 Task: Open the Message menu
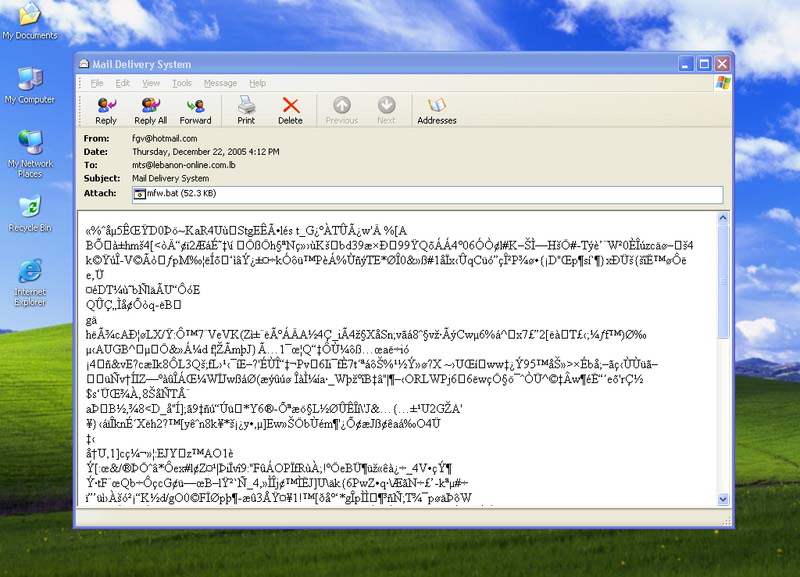pyautogui.click(x=220, y=83)
